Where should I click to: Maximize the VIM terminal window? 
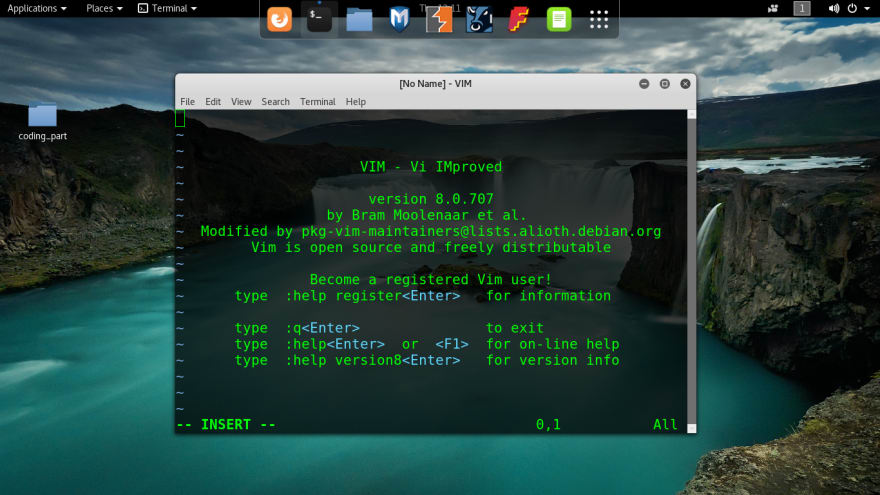point(664,84)
